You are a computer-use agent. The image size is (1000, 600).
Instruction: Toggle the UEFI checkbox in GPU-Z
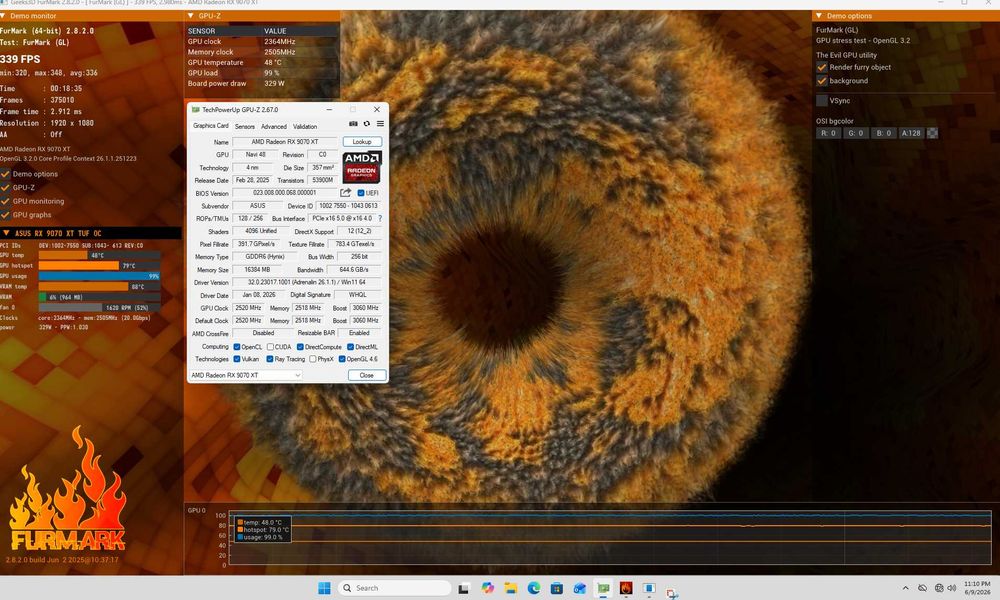click(361, 193)
